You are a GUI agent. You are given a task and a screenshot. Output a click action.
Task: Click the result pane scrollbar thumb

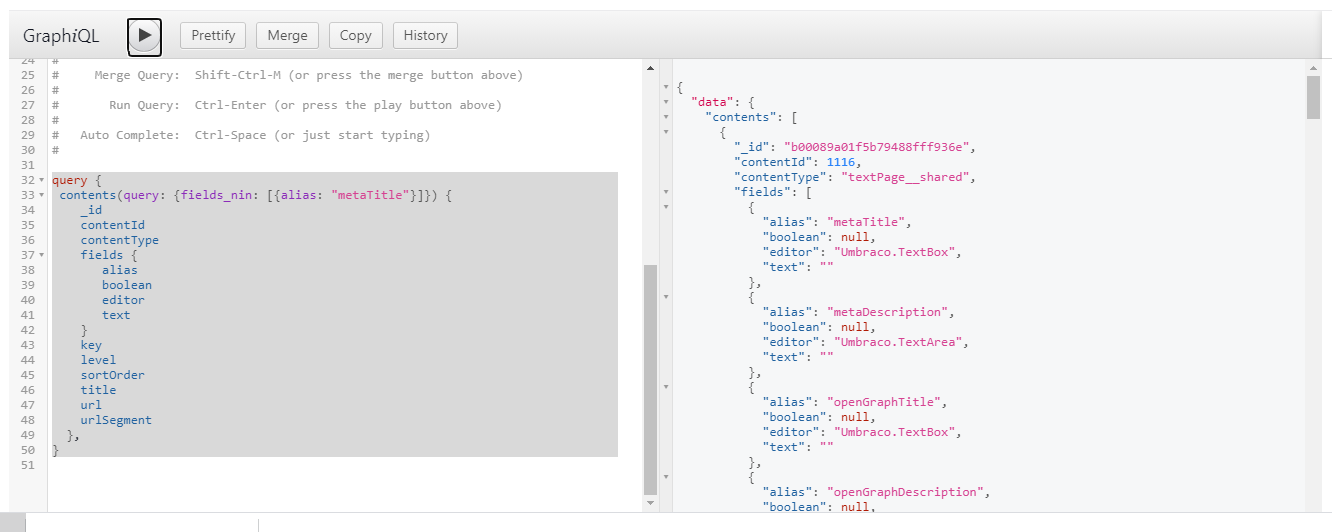point(1313,97)
